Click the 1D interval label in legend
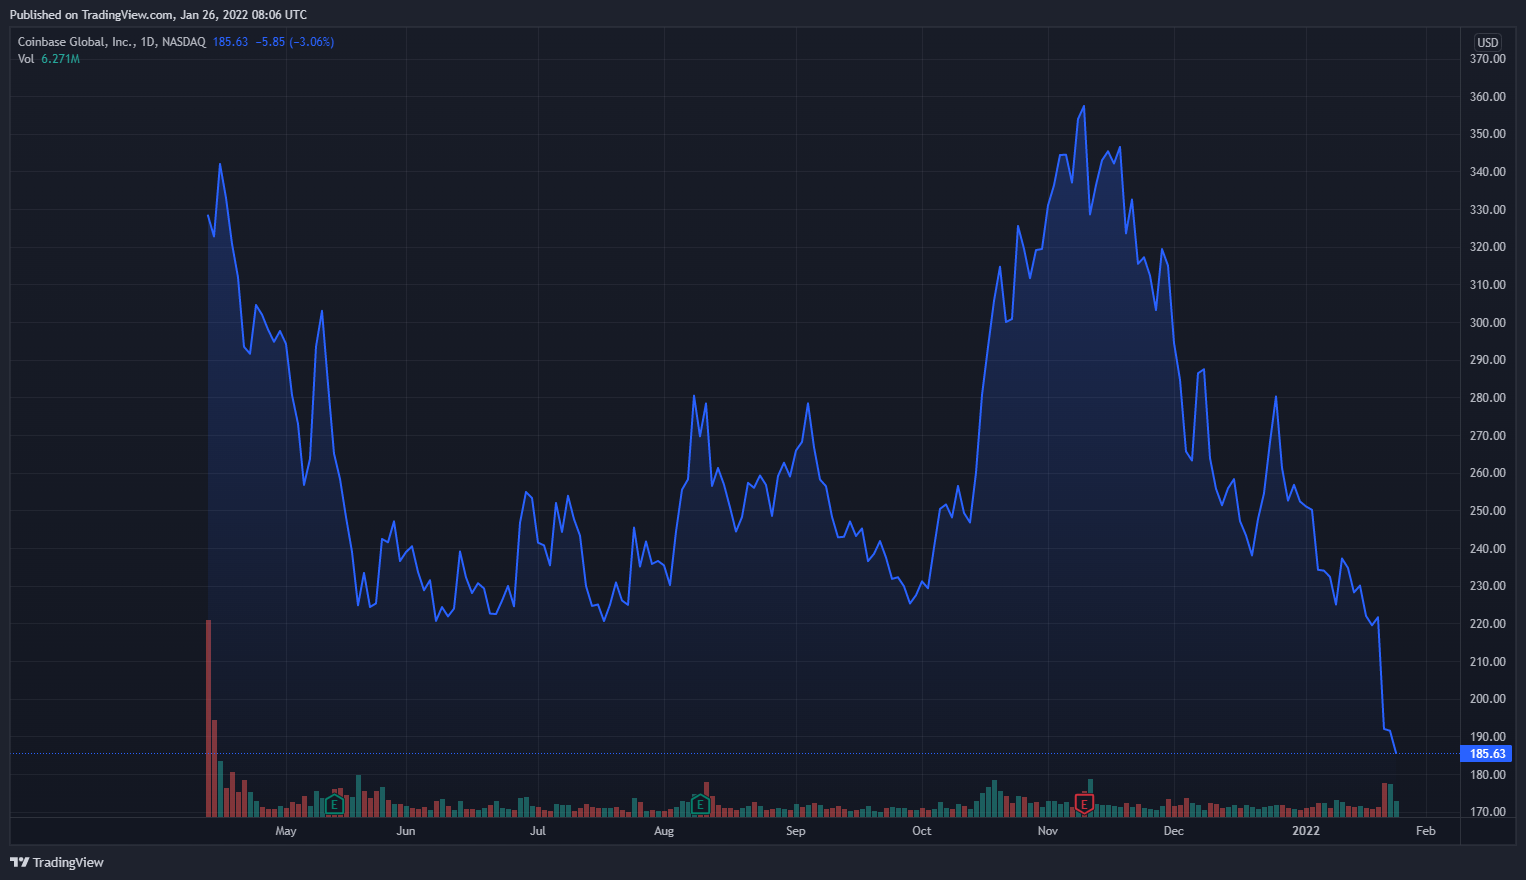 tap(149, 42)
